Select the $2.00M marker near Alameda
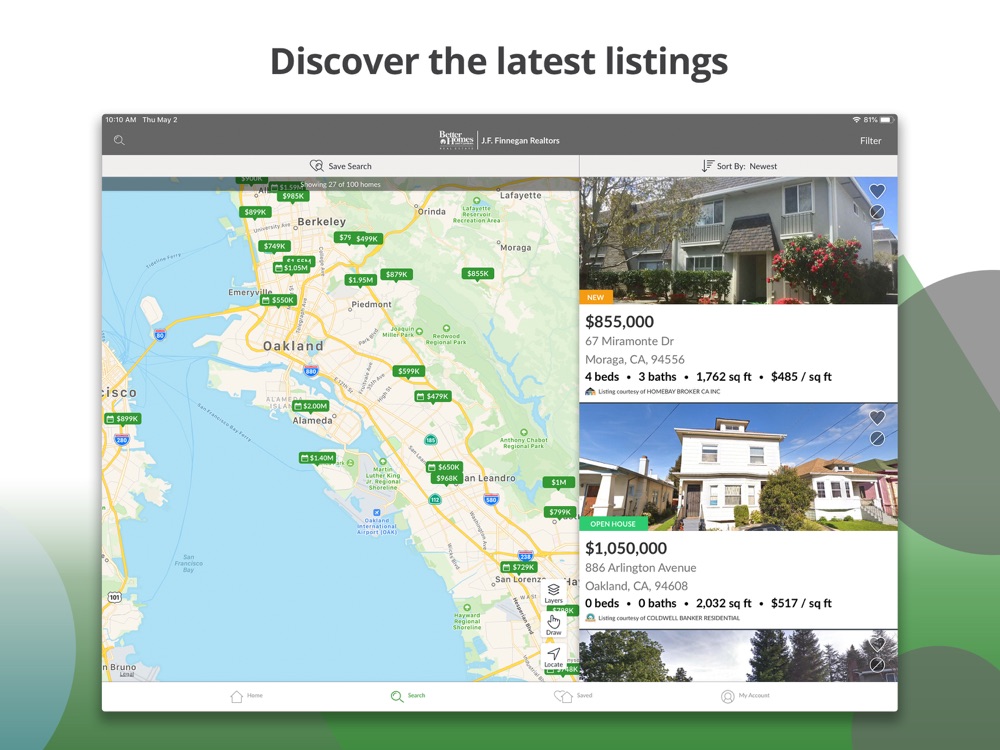This screenshot has width=1000, height=750. coord(311,406)
